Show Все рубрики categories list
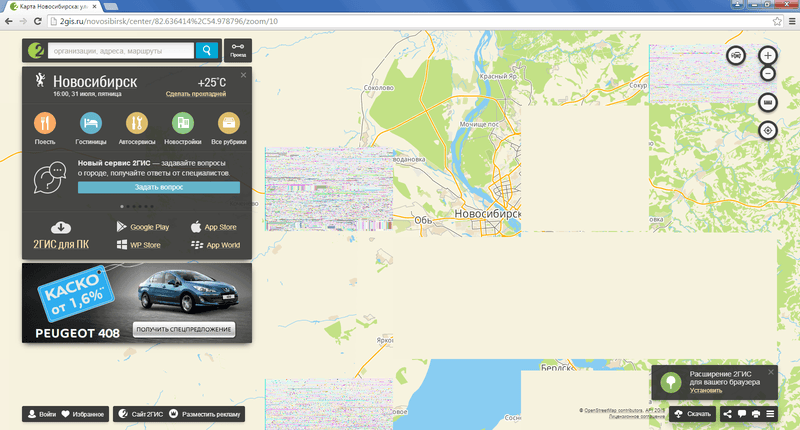 click(229, 123)
